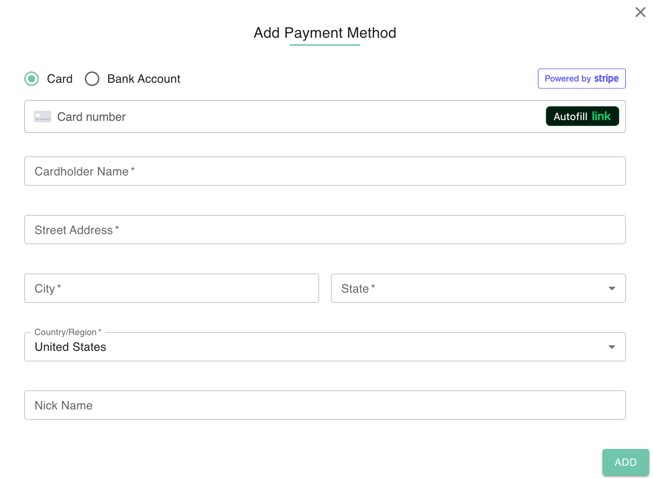Image resolution: width=653 pixels, height=479 pixels.
Task: Click the Autofill link button
Action: click(x=582, y=116)
